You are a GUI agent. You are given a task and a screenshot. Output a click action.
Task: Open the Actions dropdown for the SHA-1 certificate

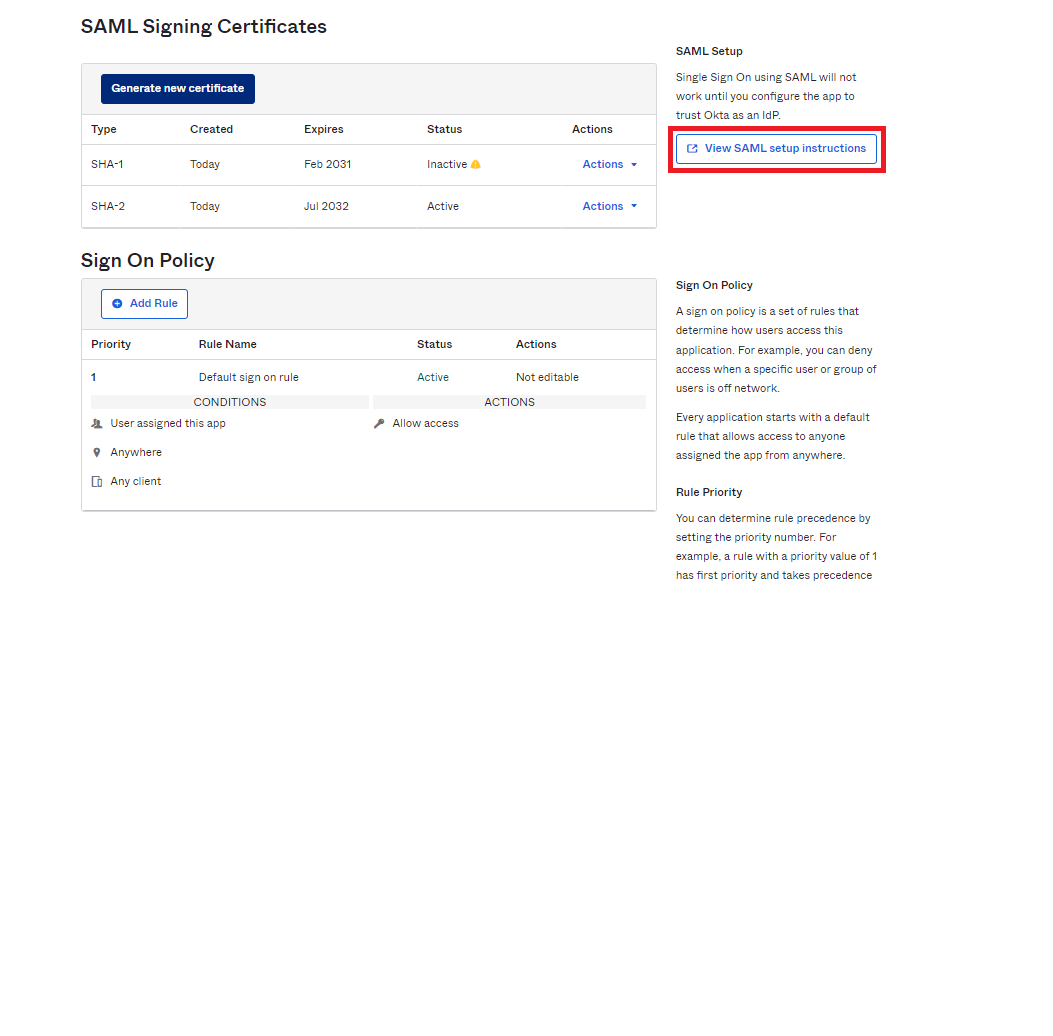point(609,165)
